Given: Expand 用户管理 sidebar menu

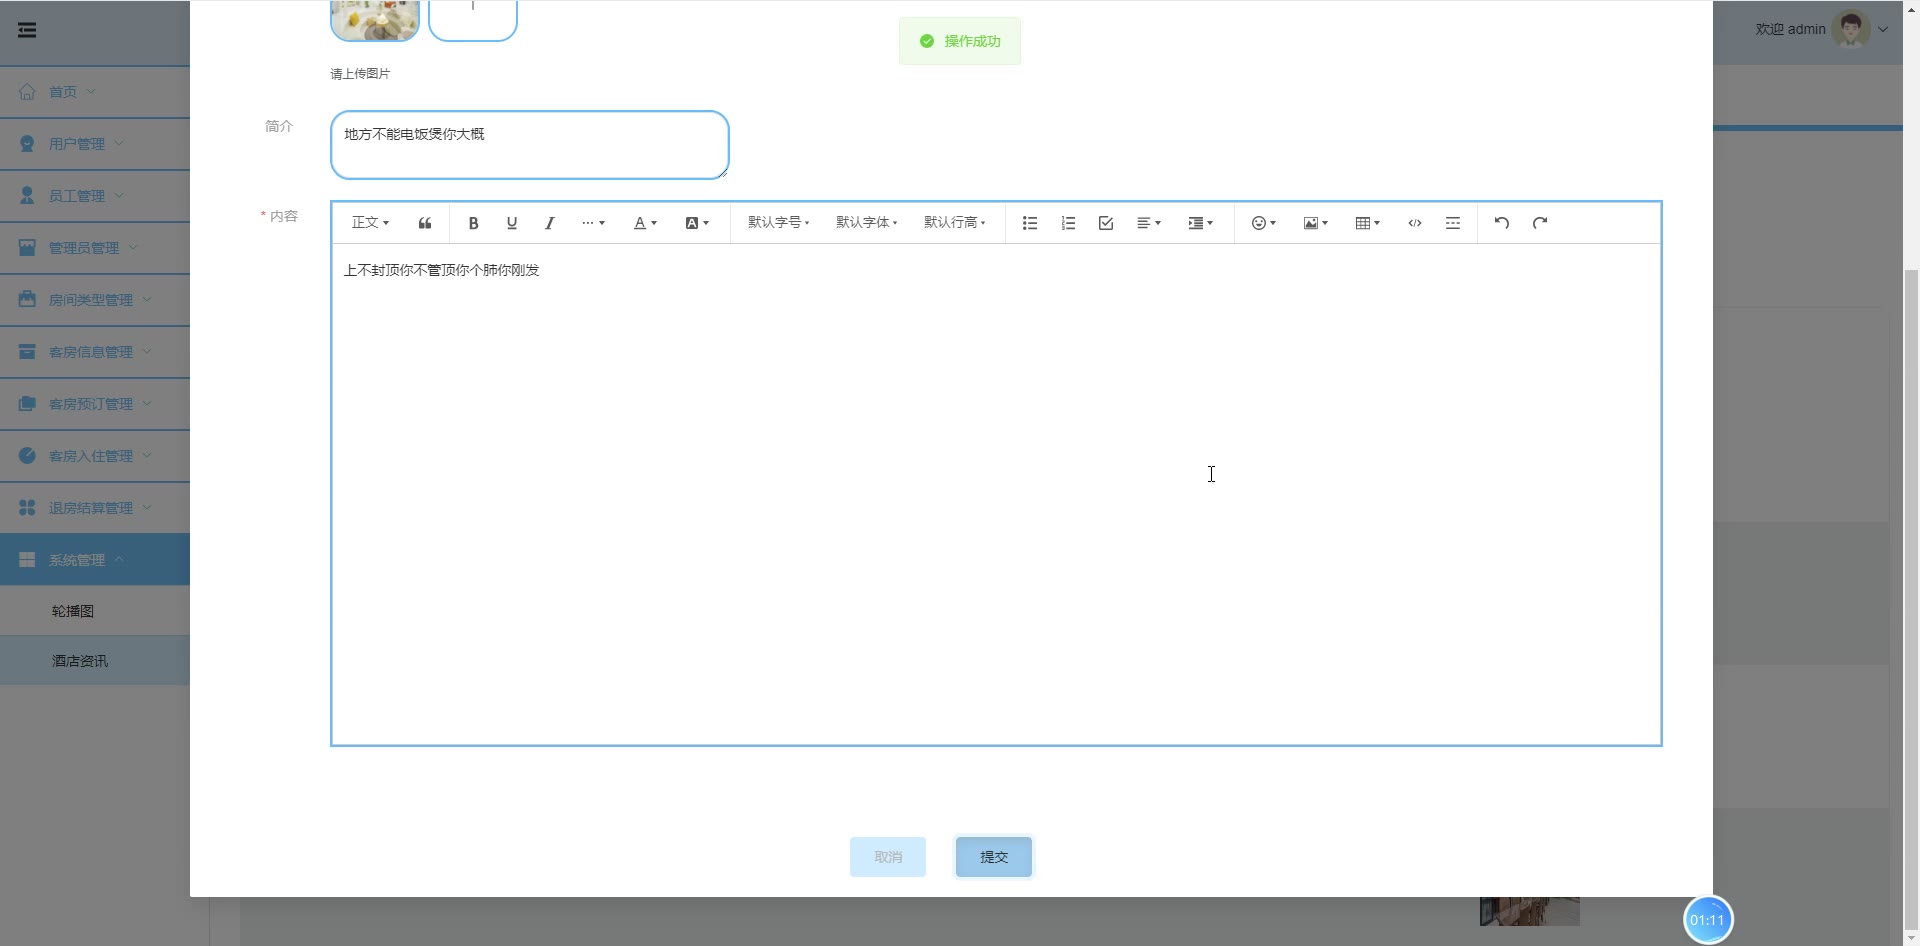Looking at the screenshot, I should point(95,144).
